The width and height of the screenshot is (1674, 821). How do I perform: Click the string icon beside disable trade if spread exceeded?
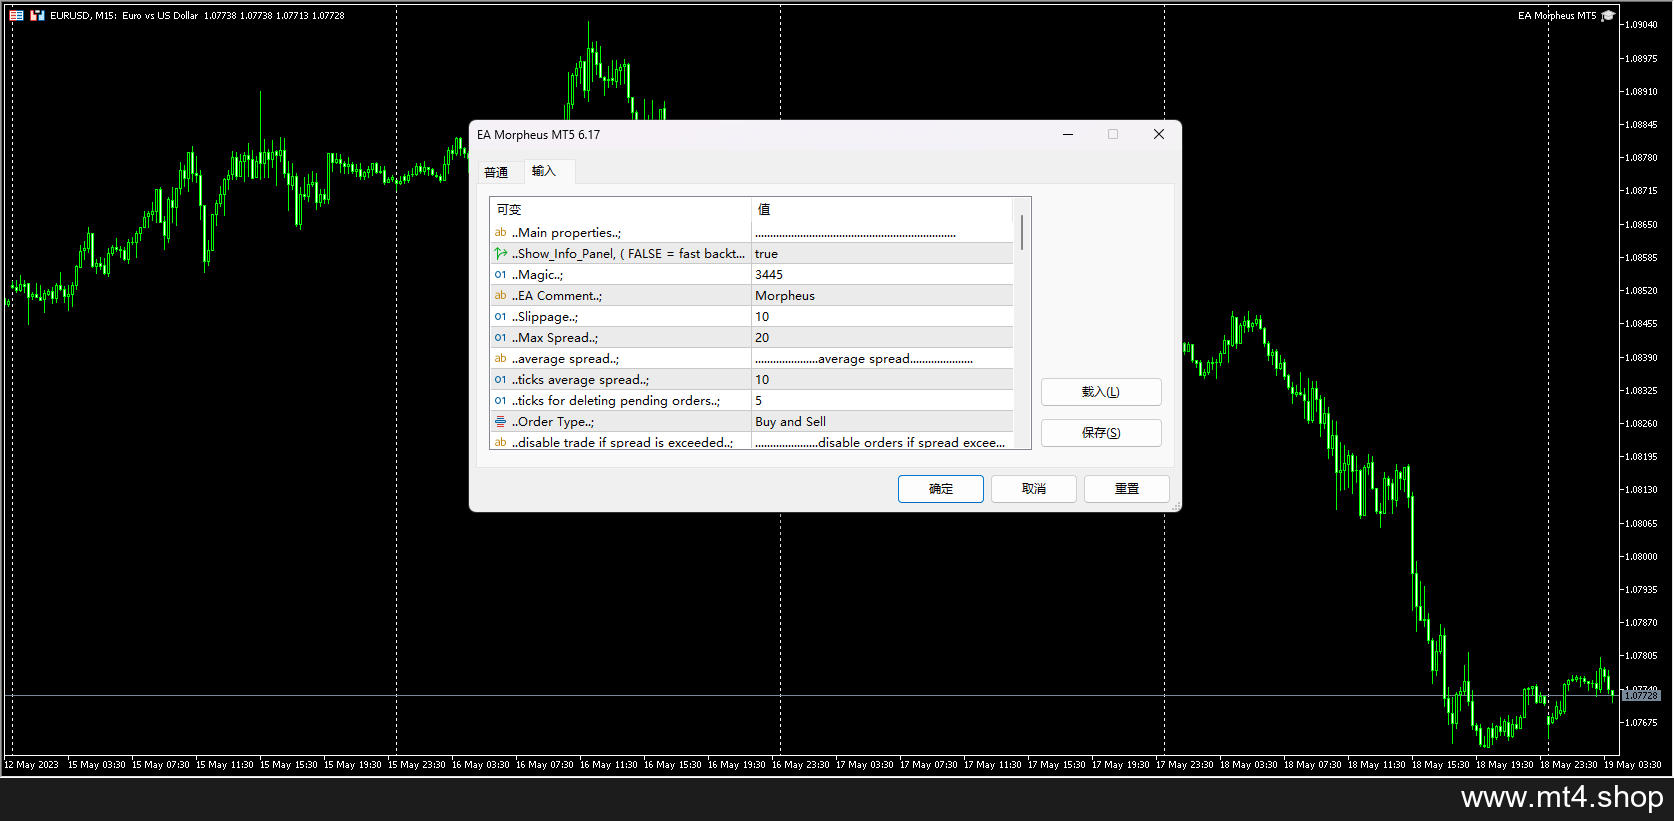click(x=500, y=442)
